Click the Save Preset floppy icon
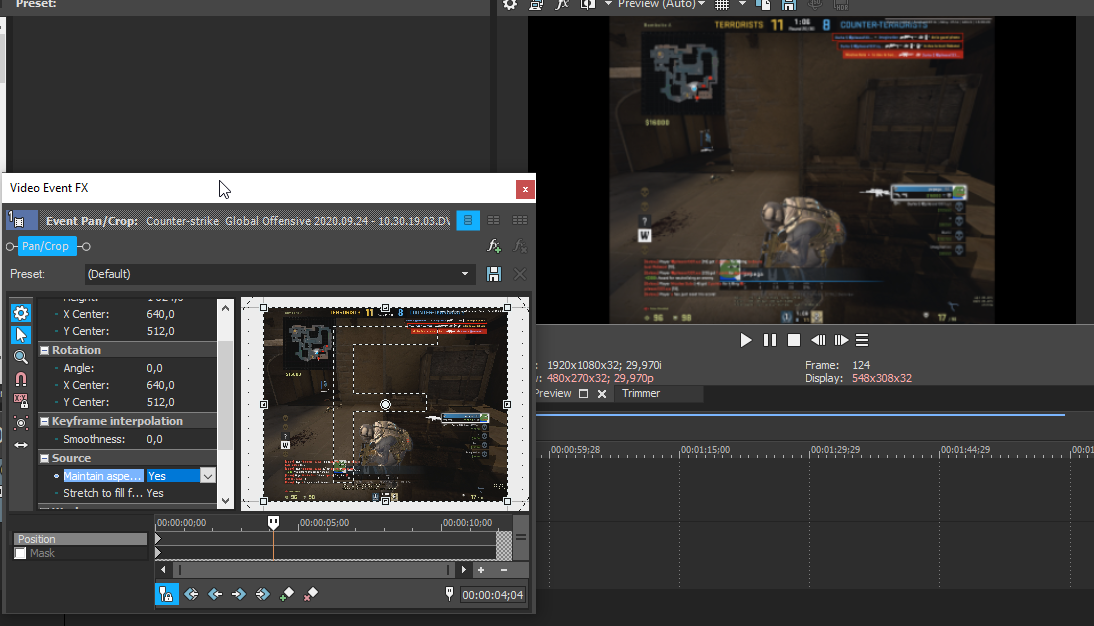Image resolution: width=1094 pixels, height=626 pixels. [493, 274]
